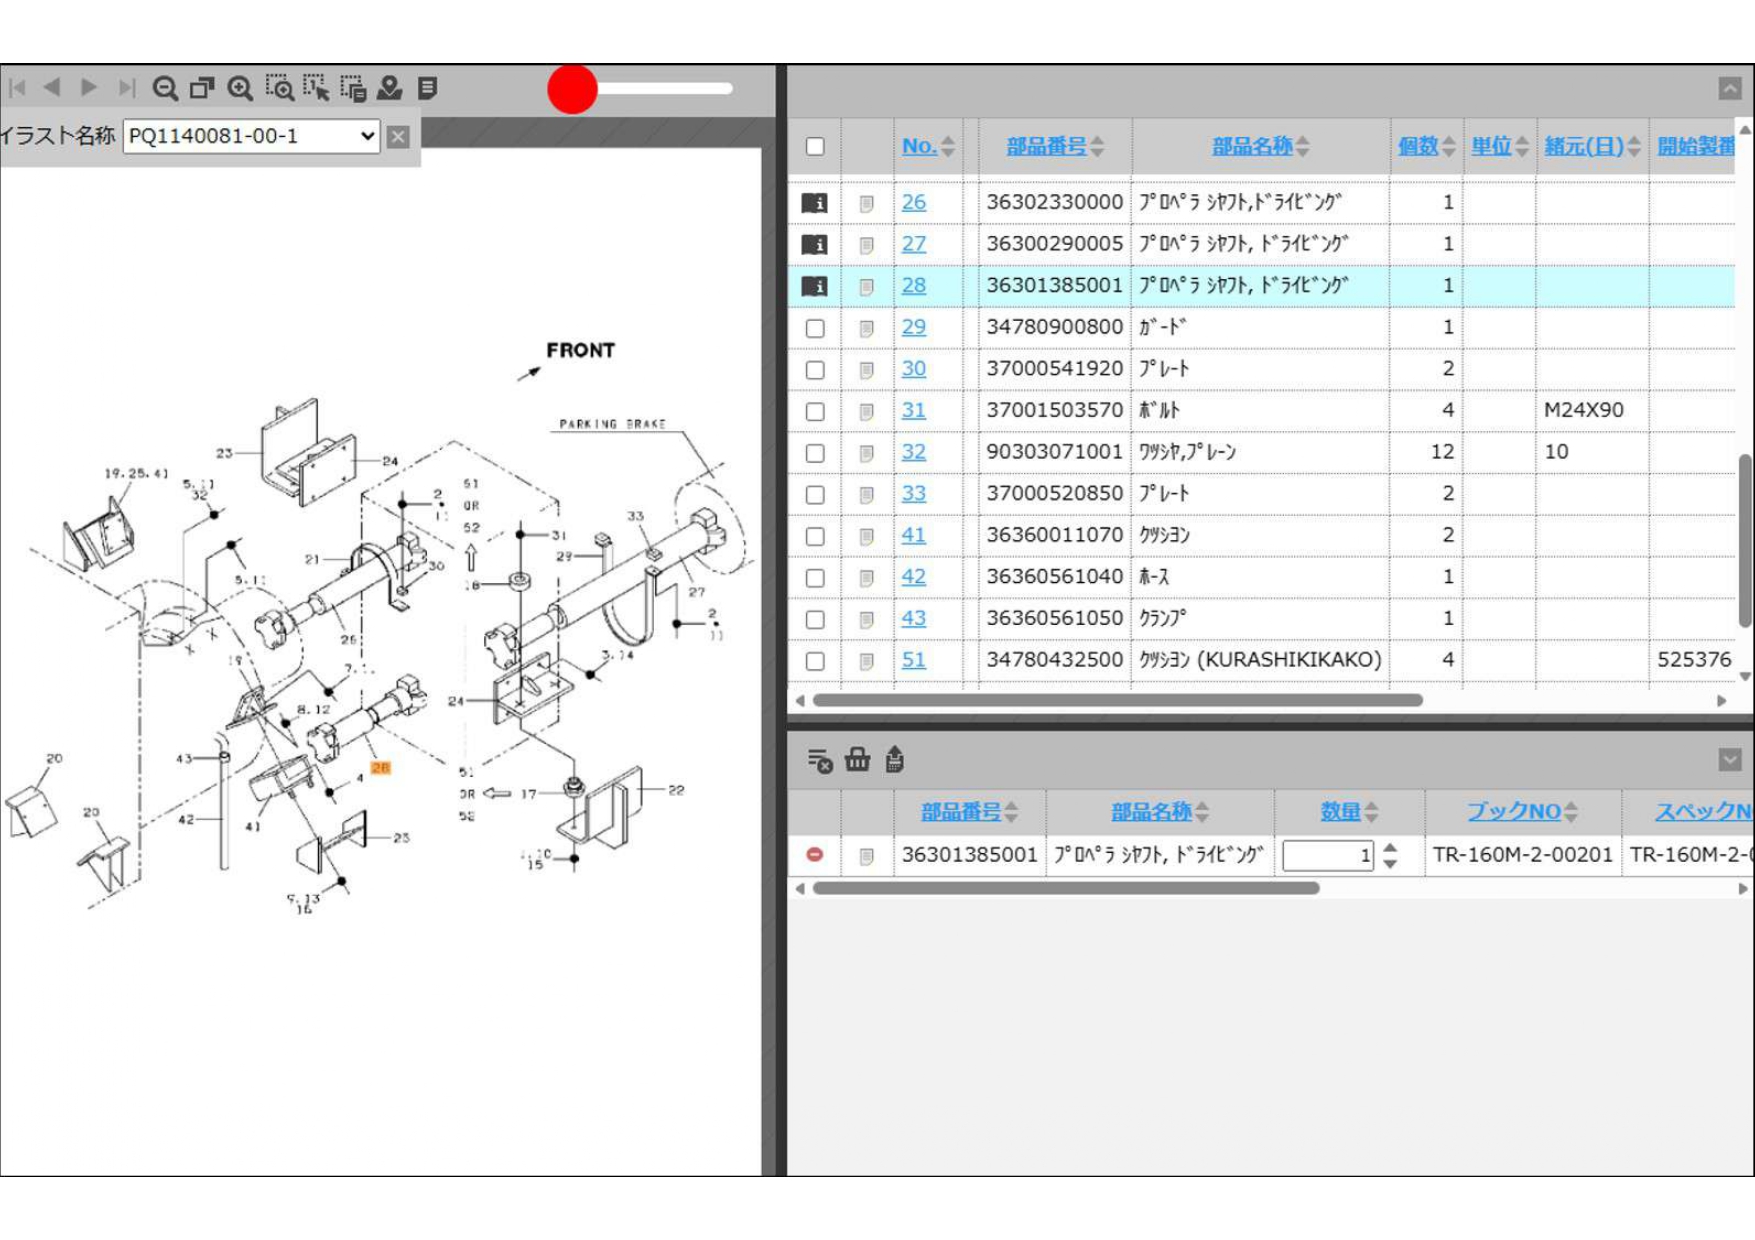Click the red zoom slider handle

[x=572, y=89]
